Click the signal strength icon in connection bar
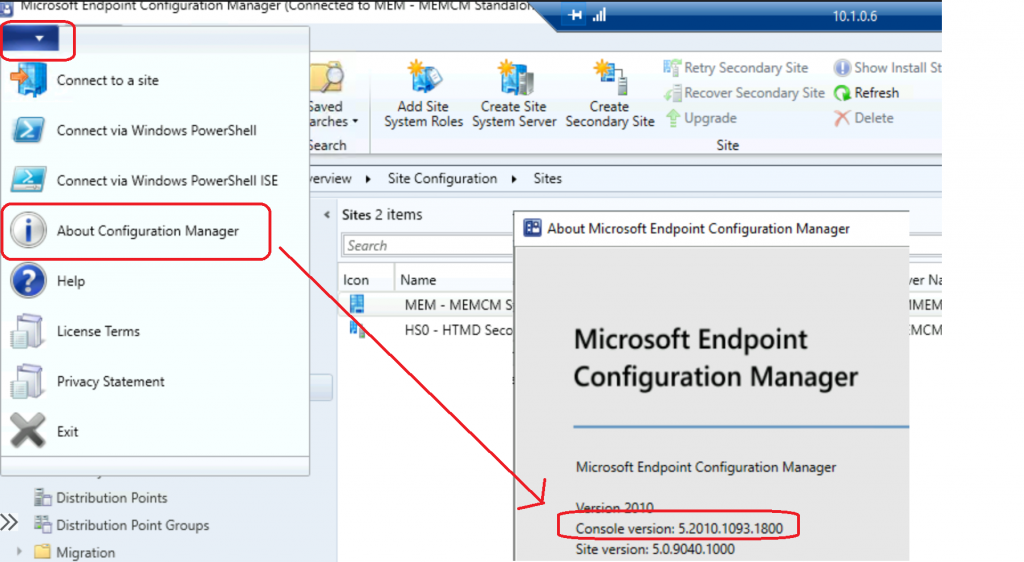The height and width of the screenshot is (562, 1024). [600, 14]
